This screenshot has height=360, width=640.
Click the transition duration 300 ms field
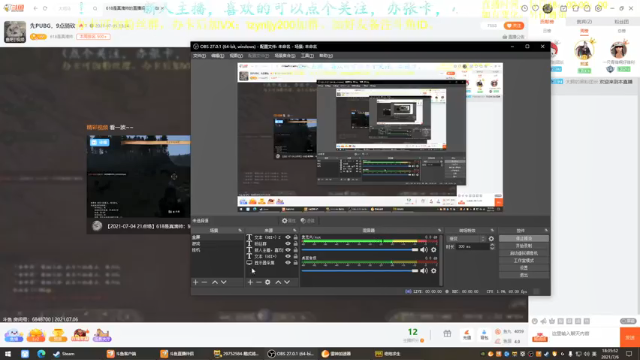coord(473,247)
